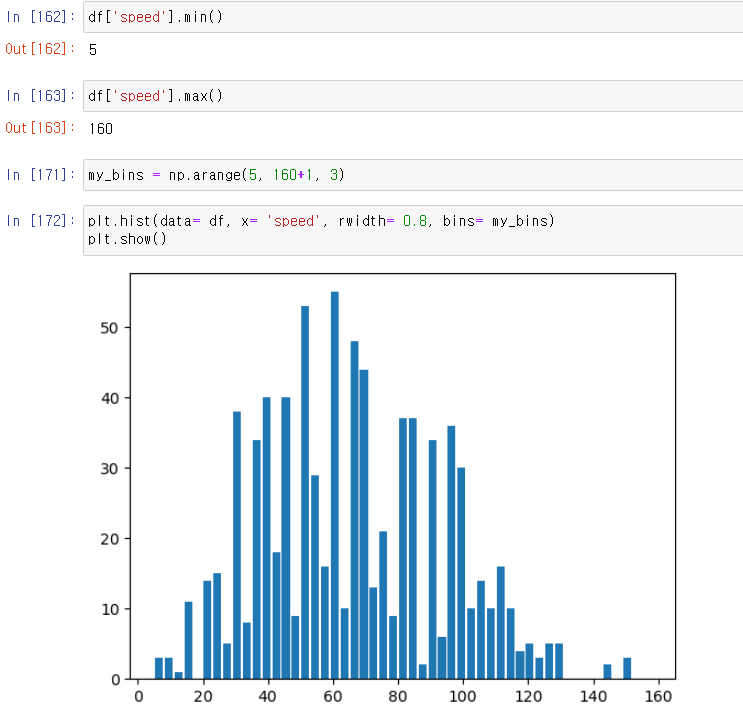Viewport: 743px width, 715px height.
Task: Select the Out[163] prompt label
Action: coord(40,128)
